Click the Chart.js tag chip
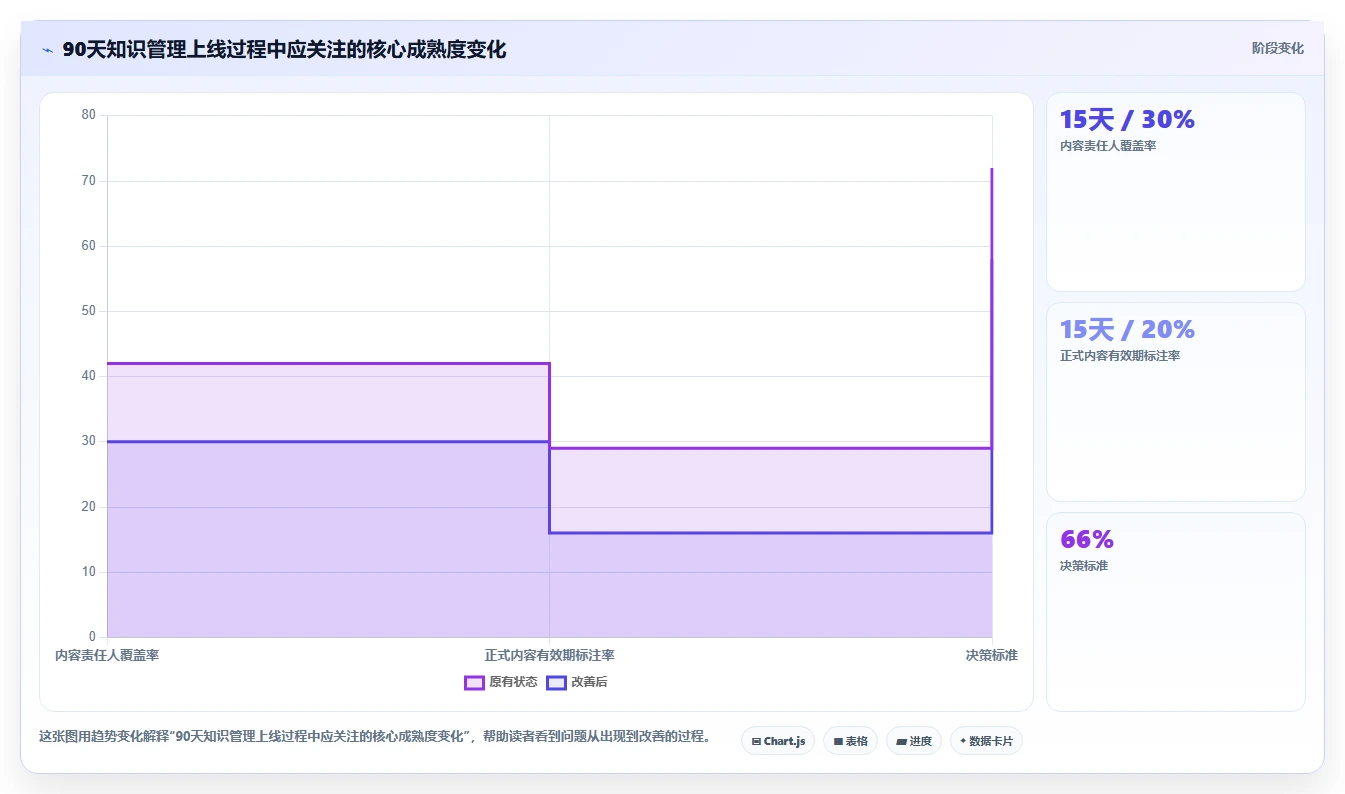The width and height of the screenshot is (1345, 794). (778, 741)
